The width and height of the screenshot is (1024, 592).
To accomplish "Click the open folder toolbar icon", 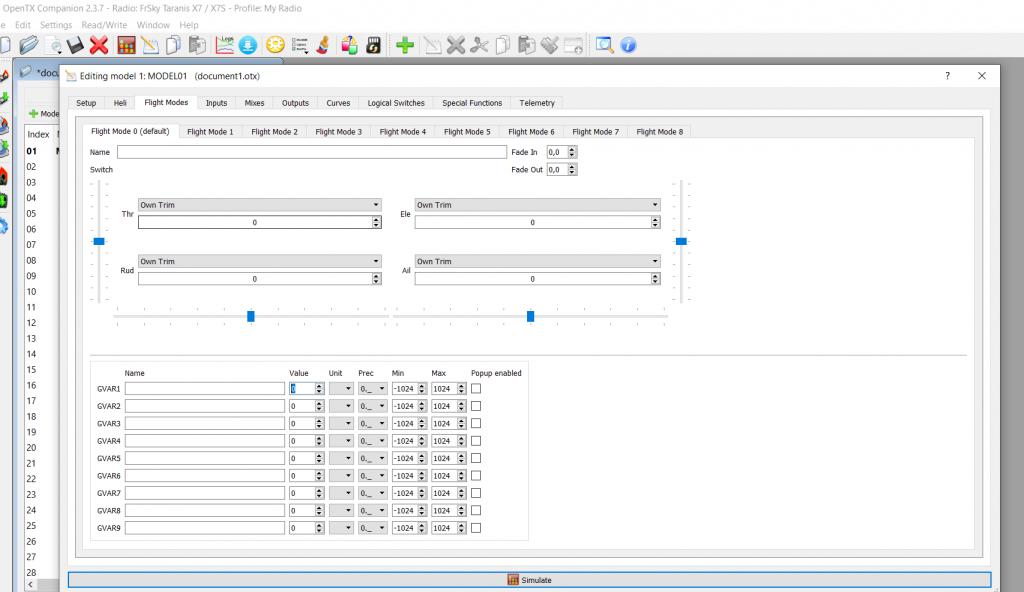I will pyautogui.click(x=29, y=45).
